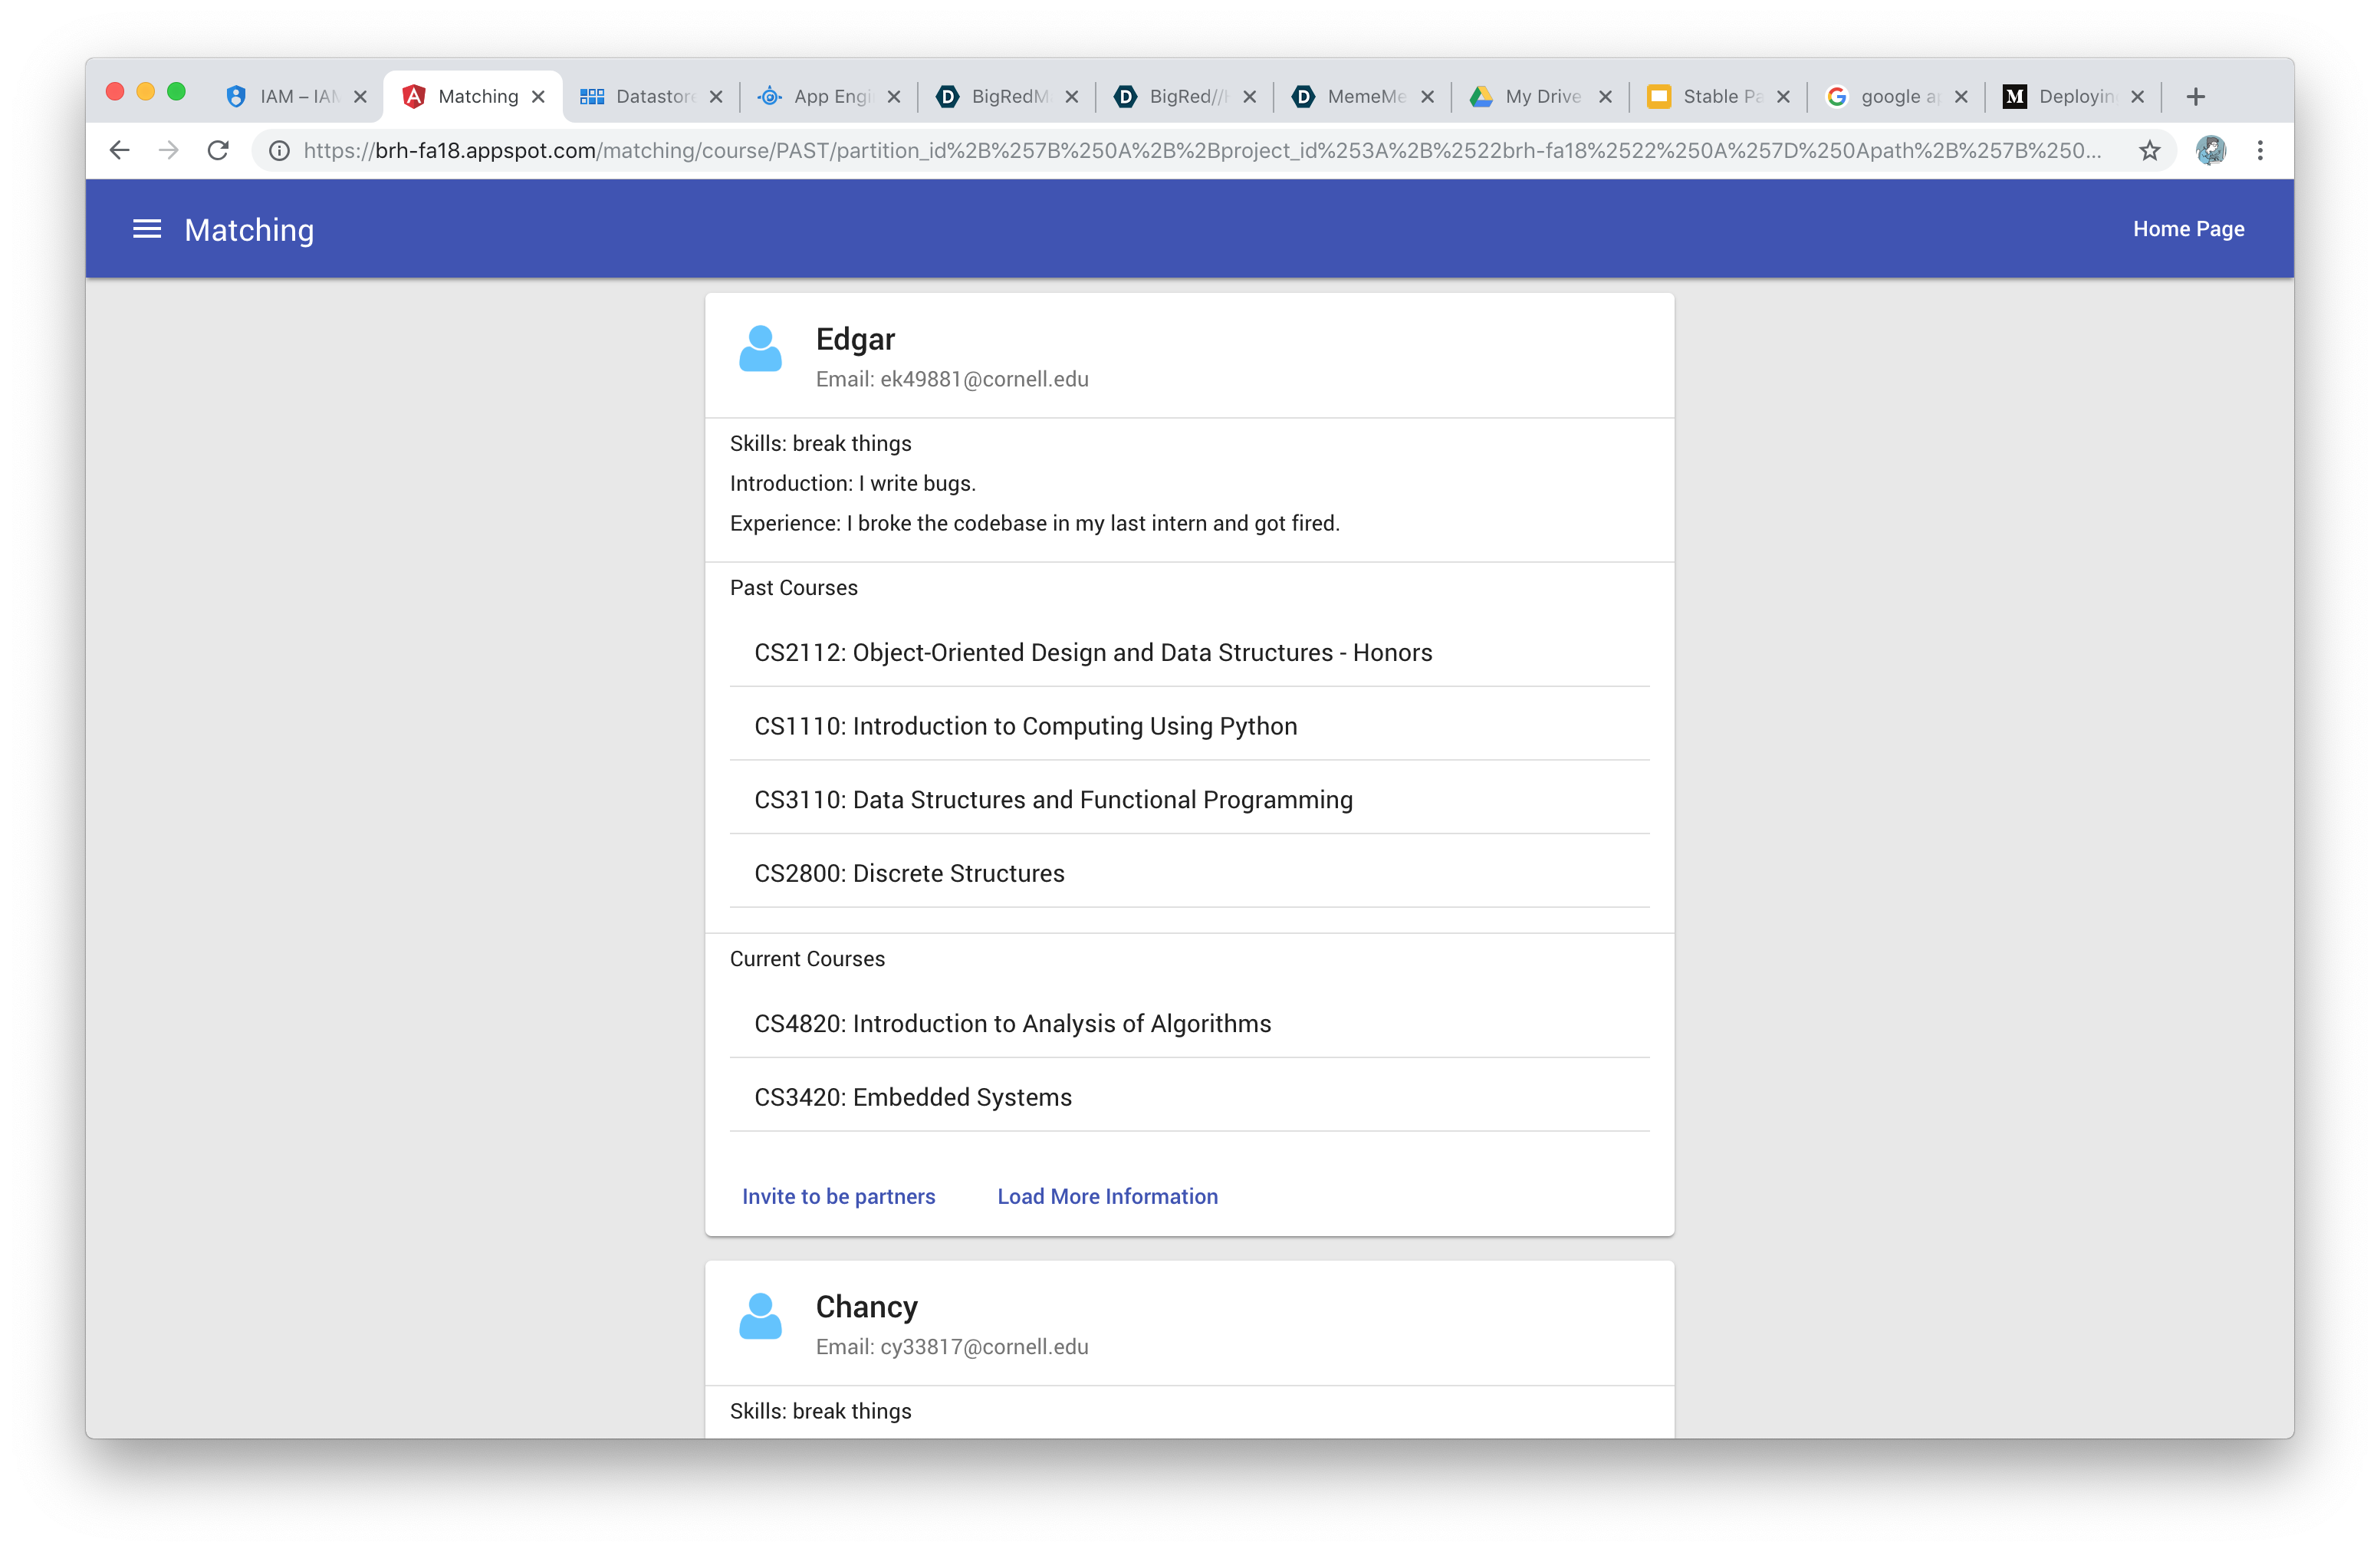View site information icon in address bar
The image size is (2380, 1552).
[280, 151]
